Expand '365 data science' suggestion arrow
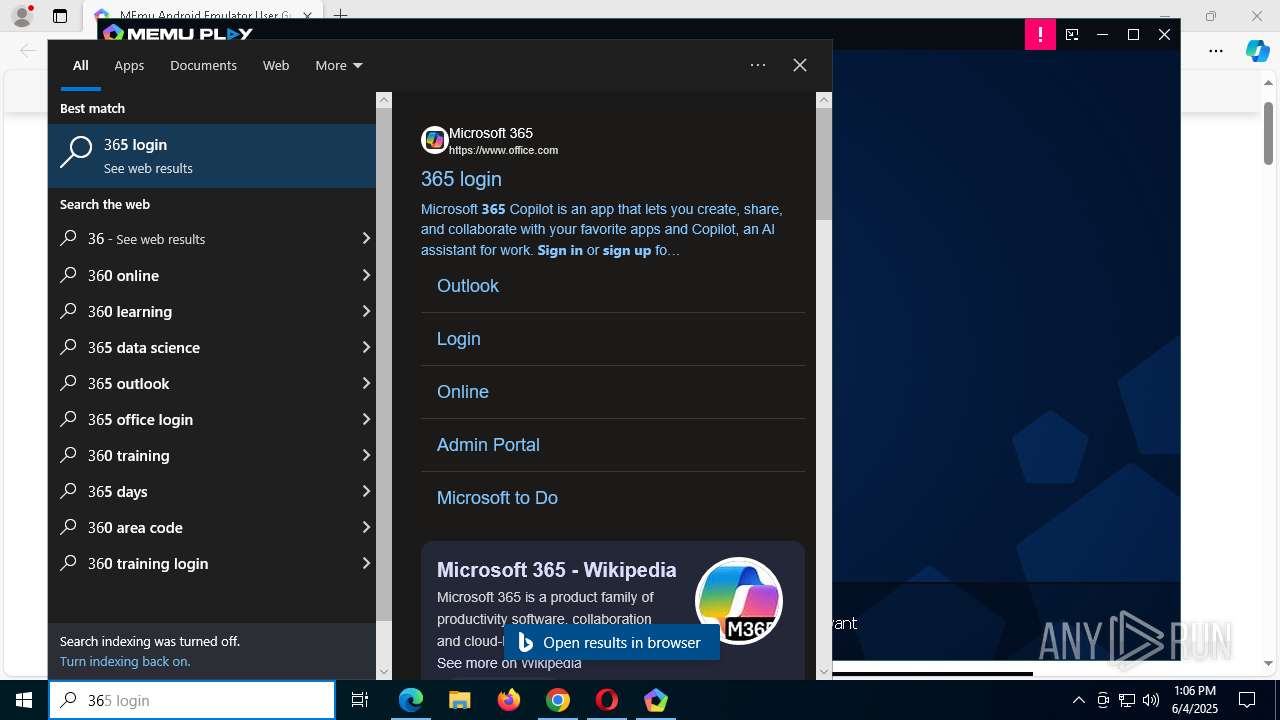This screenshot has width=1280, height=720. (366, 347)
